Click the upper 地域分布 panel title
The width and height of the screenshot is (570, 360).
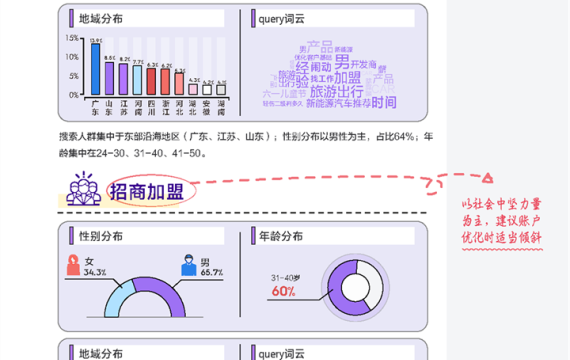pos(101,19)
